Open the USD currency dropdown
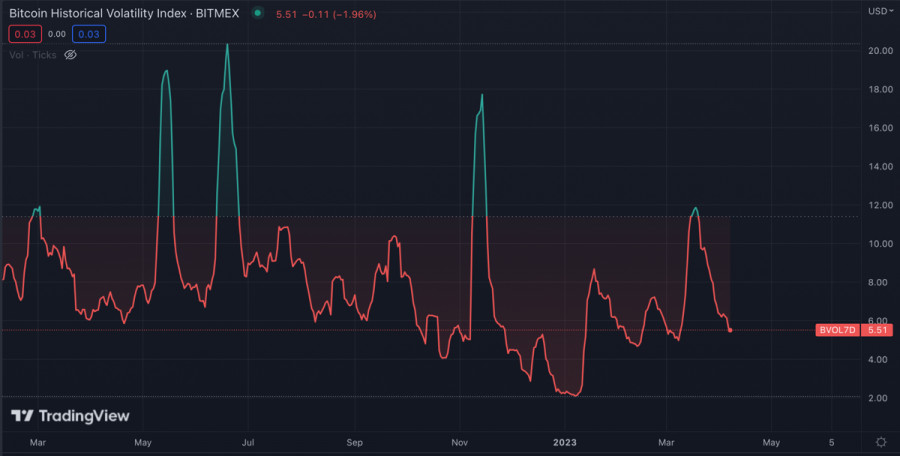The image size is (900, 456). tap(878, 11)
